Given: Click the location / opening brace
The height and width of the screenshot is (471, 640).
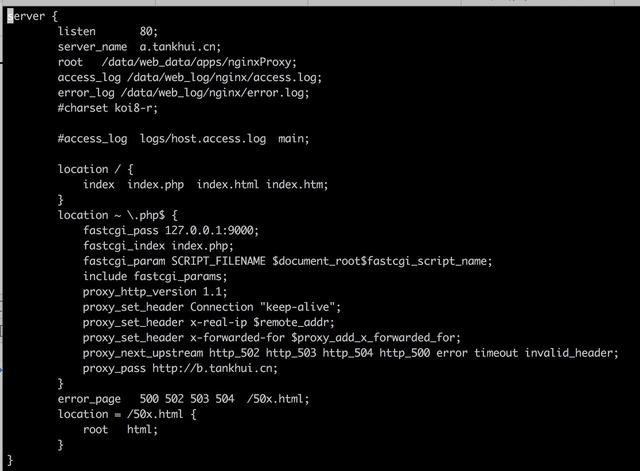Looking at the screenshot, I should click(x=131, y=169).
